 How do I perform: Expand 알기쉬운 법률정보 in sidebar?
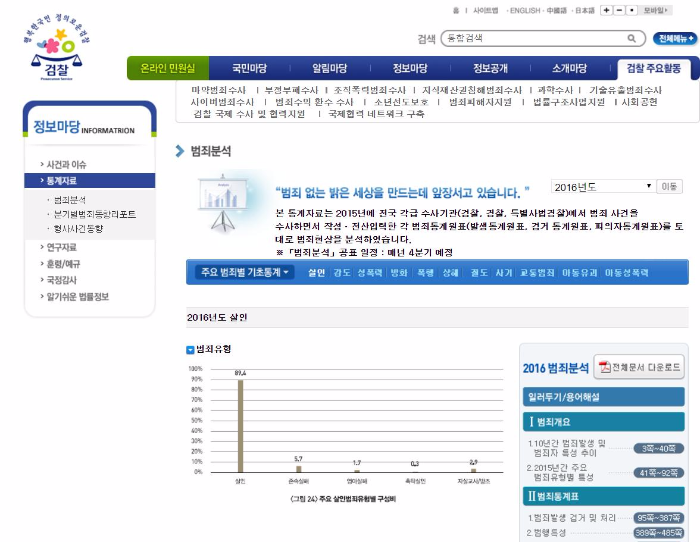(78, 297)
